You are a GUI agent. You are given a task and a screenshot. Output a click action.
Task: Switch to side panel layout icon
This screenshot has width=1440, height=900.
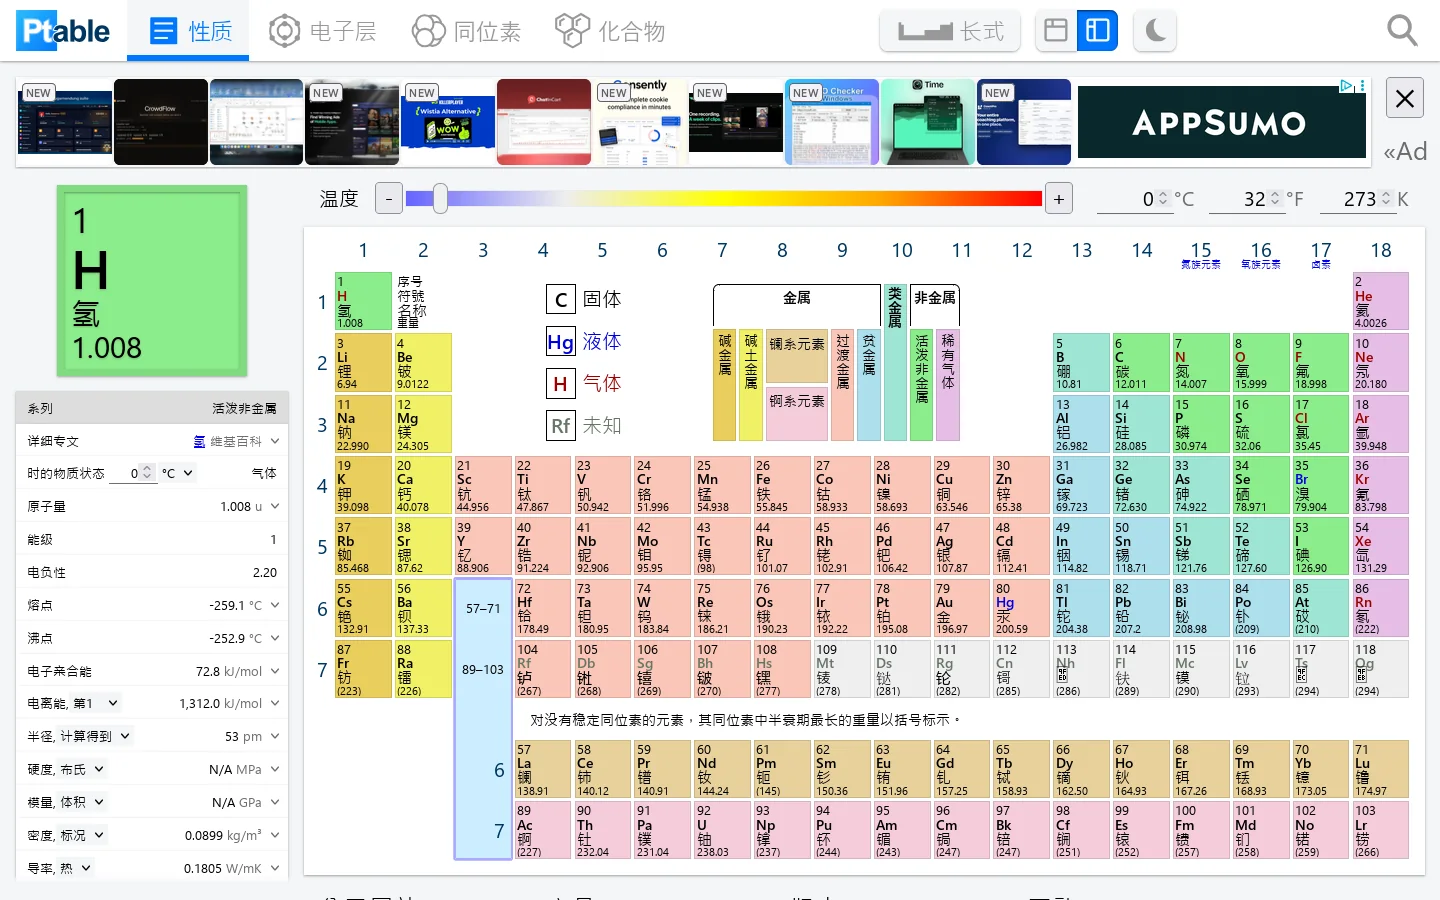[x=1097, y=31]
